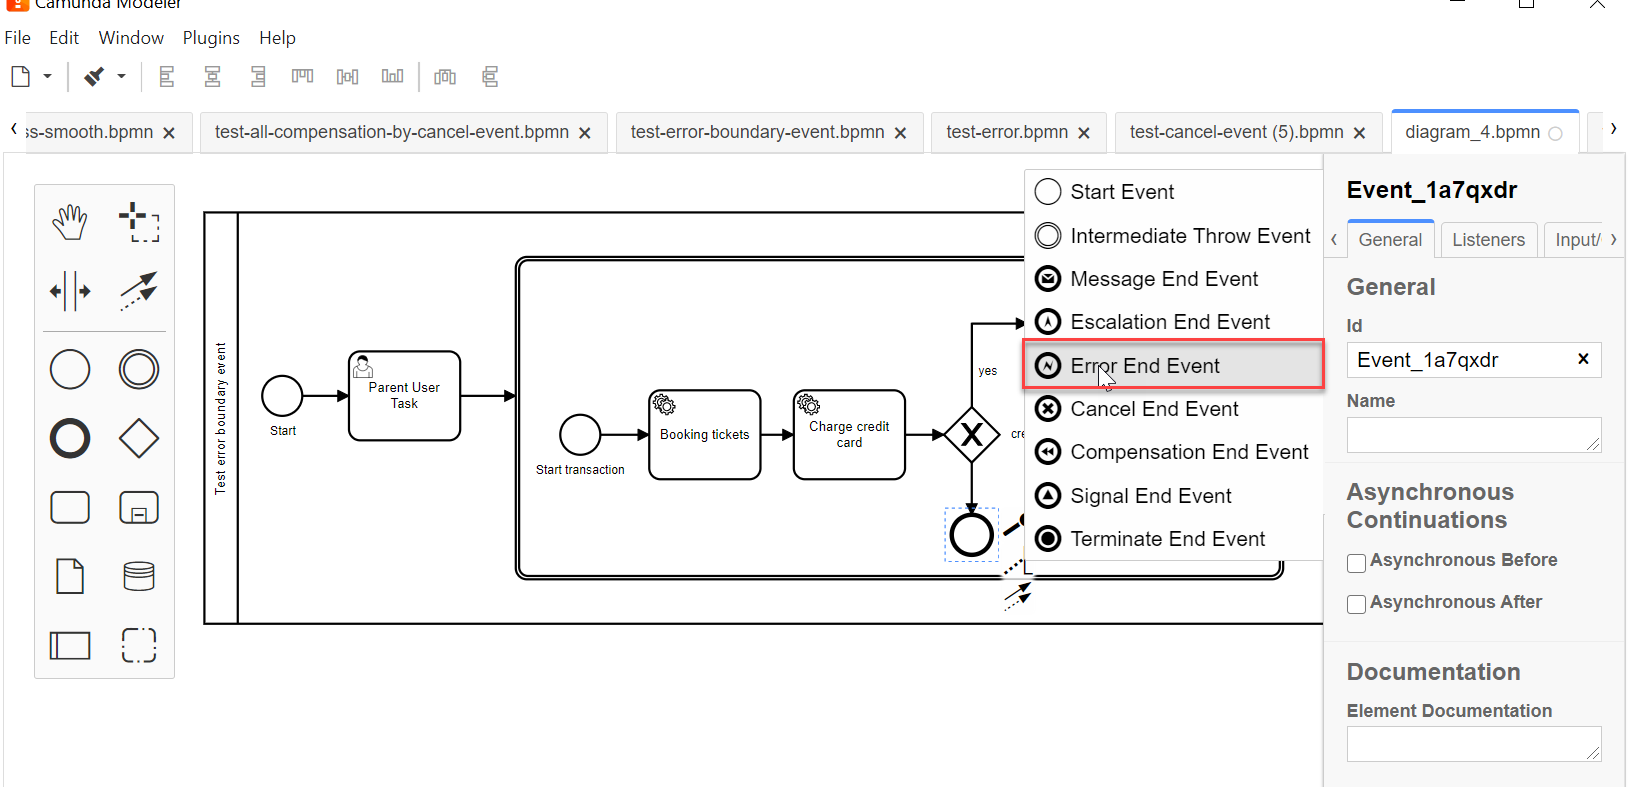Screen dimensions: 1631x787
Task: Activate the hand tool in palette
Action: tap(70, 222)
